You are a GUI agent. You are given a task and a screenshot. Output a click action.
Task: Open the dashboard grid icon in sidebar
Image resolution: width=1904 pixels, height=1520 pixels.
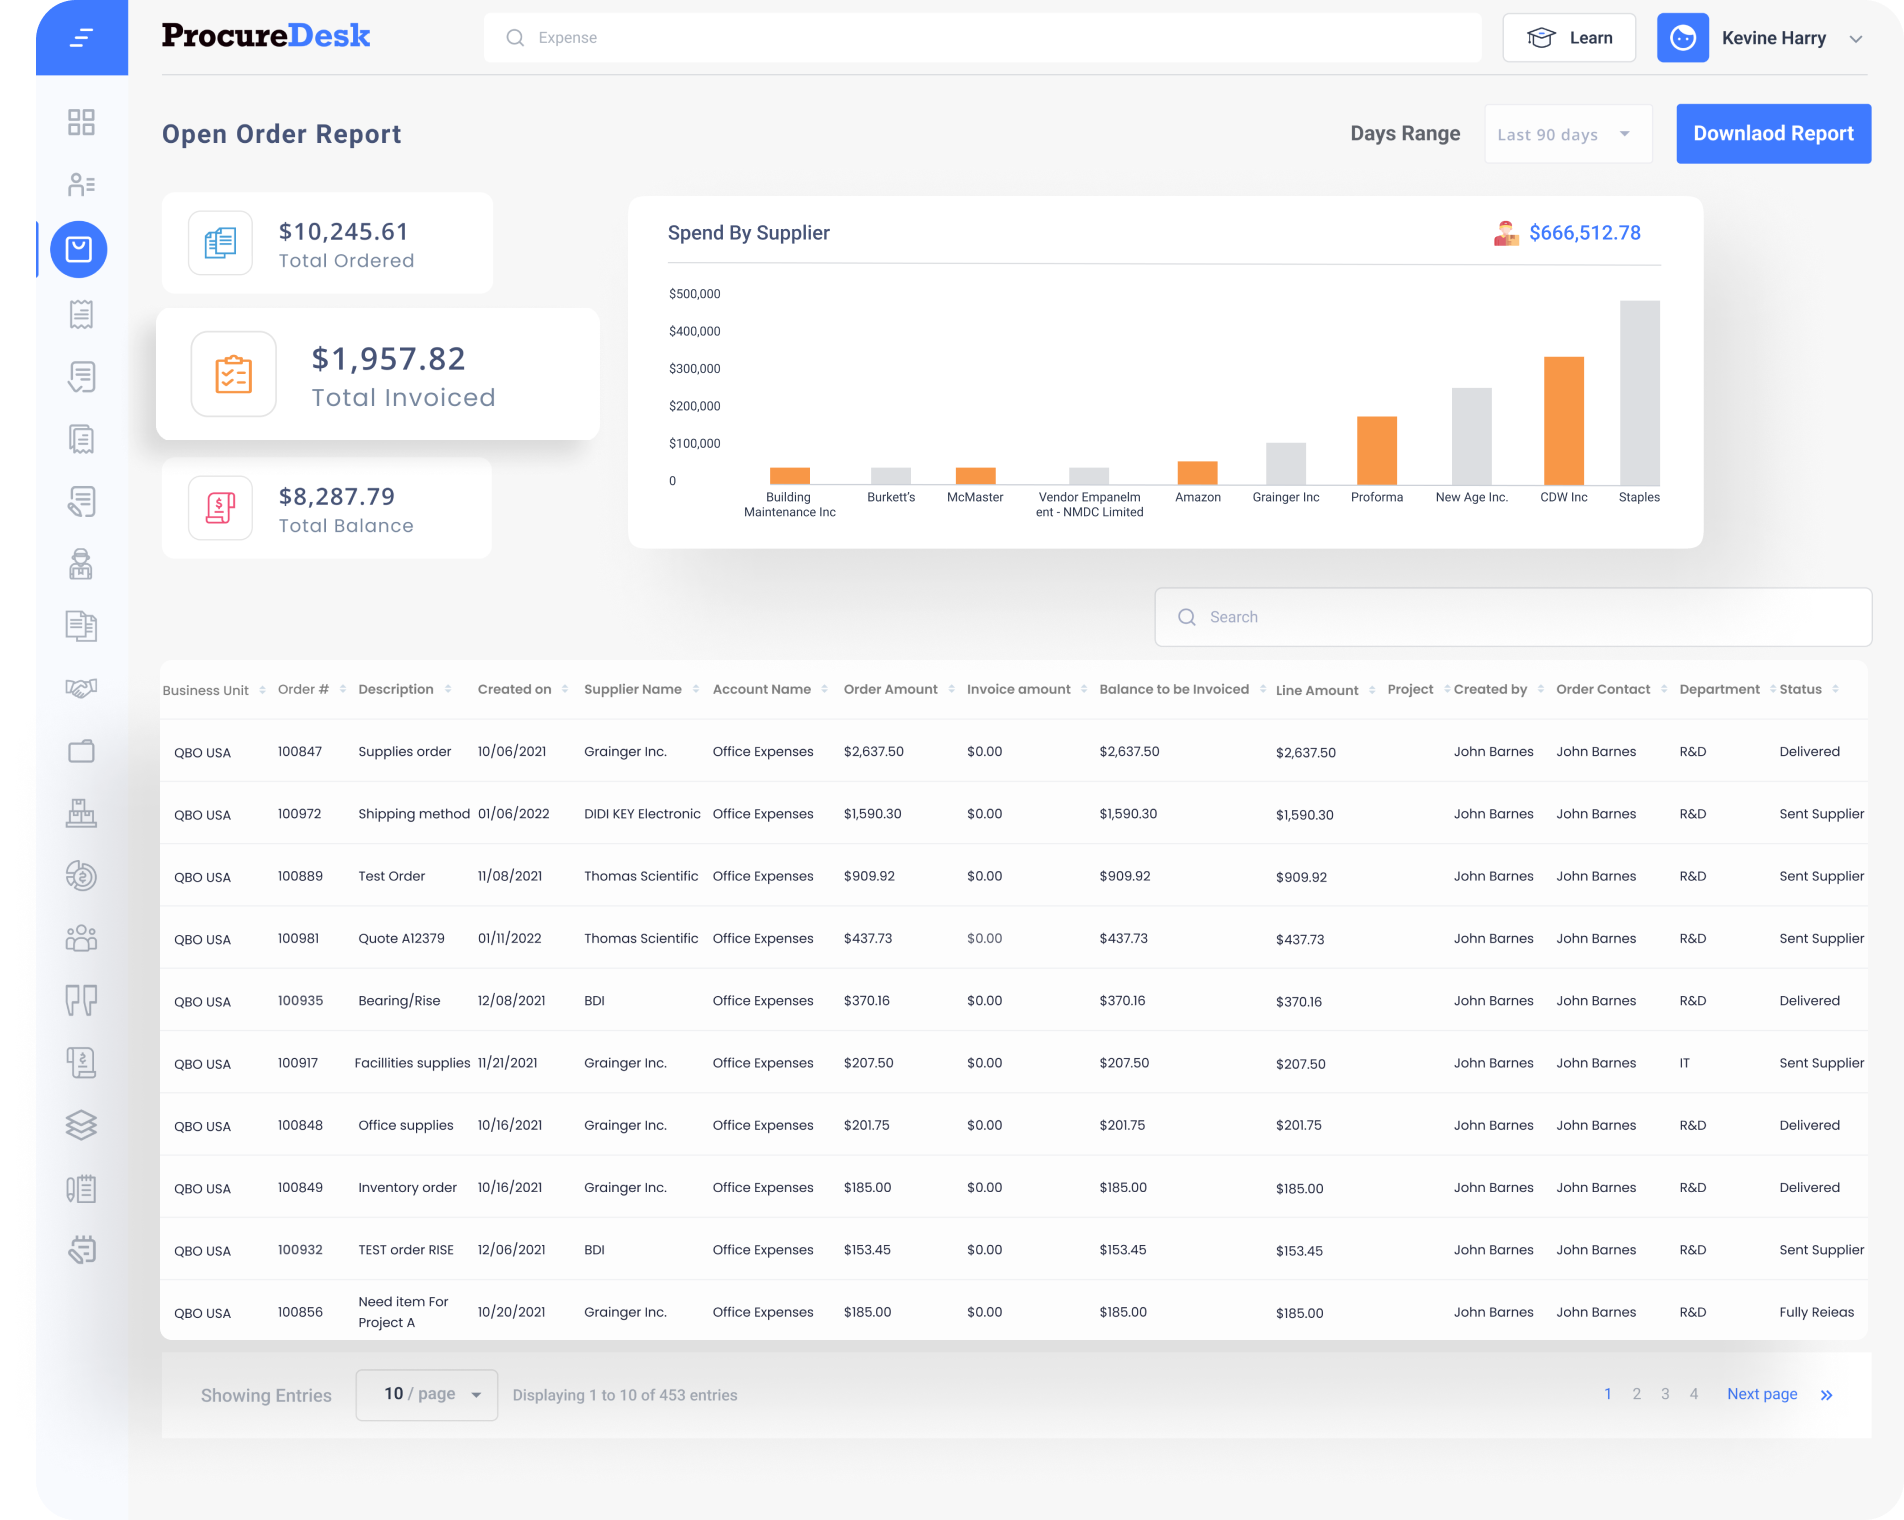(81, 122)
